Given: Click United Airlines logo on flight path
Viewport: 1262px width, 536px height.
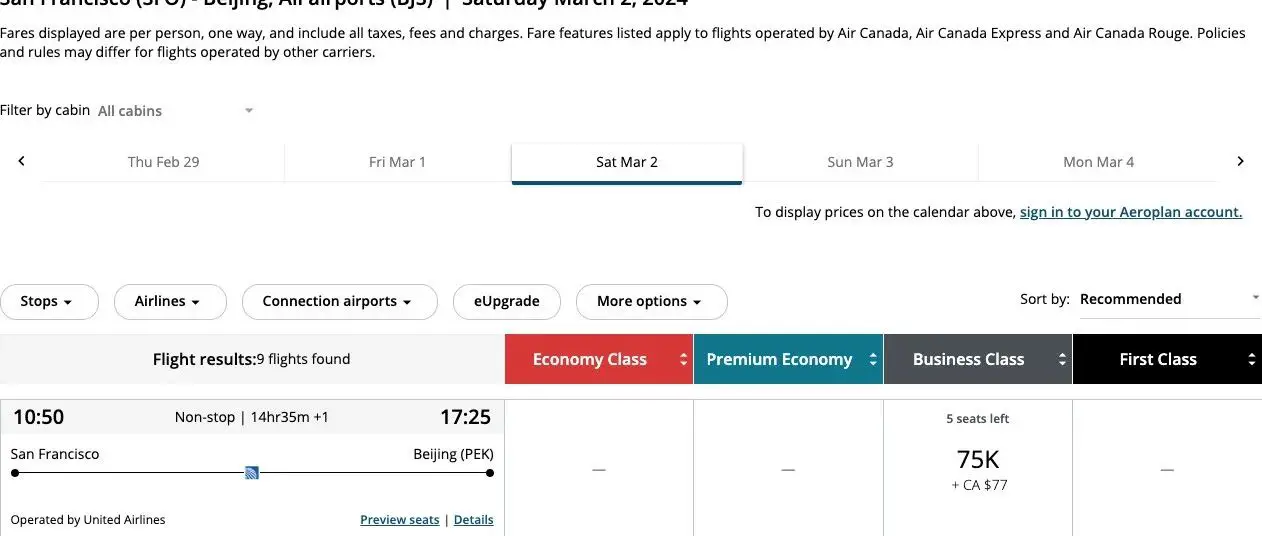Looking at the screenshot, I should (252, 473).
